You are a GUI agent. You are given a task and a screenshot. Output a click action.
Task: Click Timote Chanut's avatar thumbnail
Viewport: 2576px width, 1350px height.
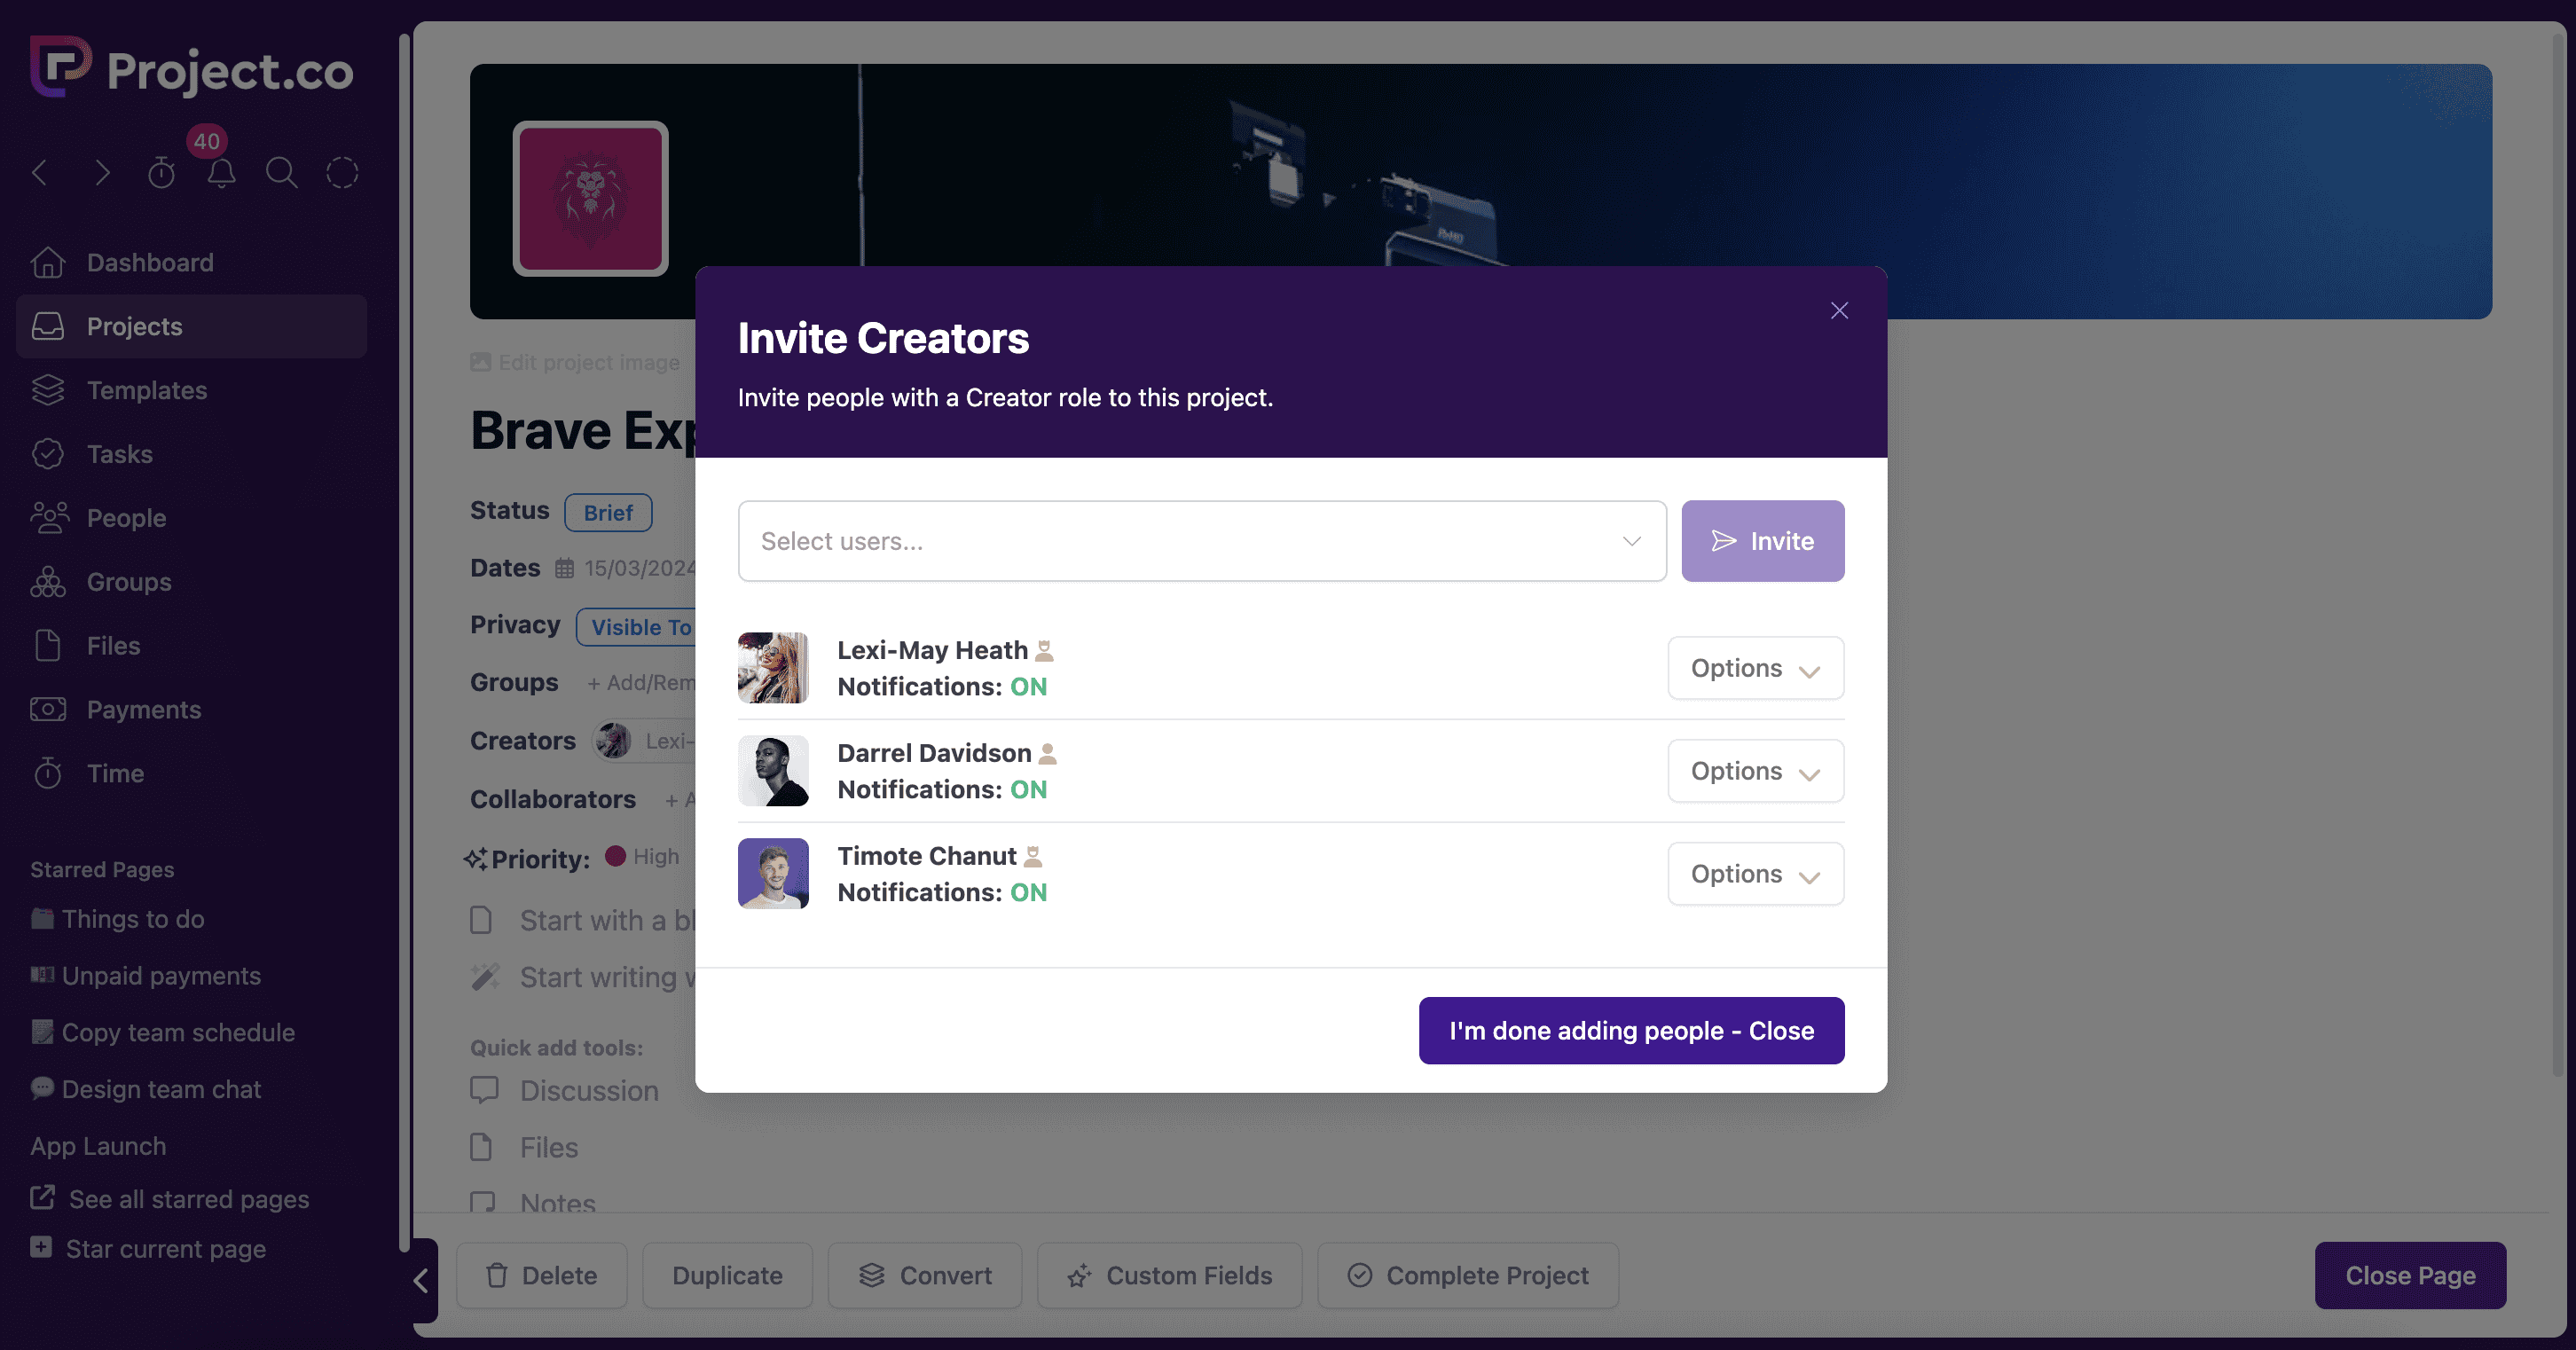coord(773,874)
